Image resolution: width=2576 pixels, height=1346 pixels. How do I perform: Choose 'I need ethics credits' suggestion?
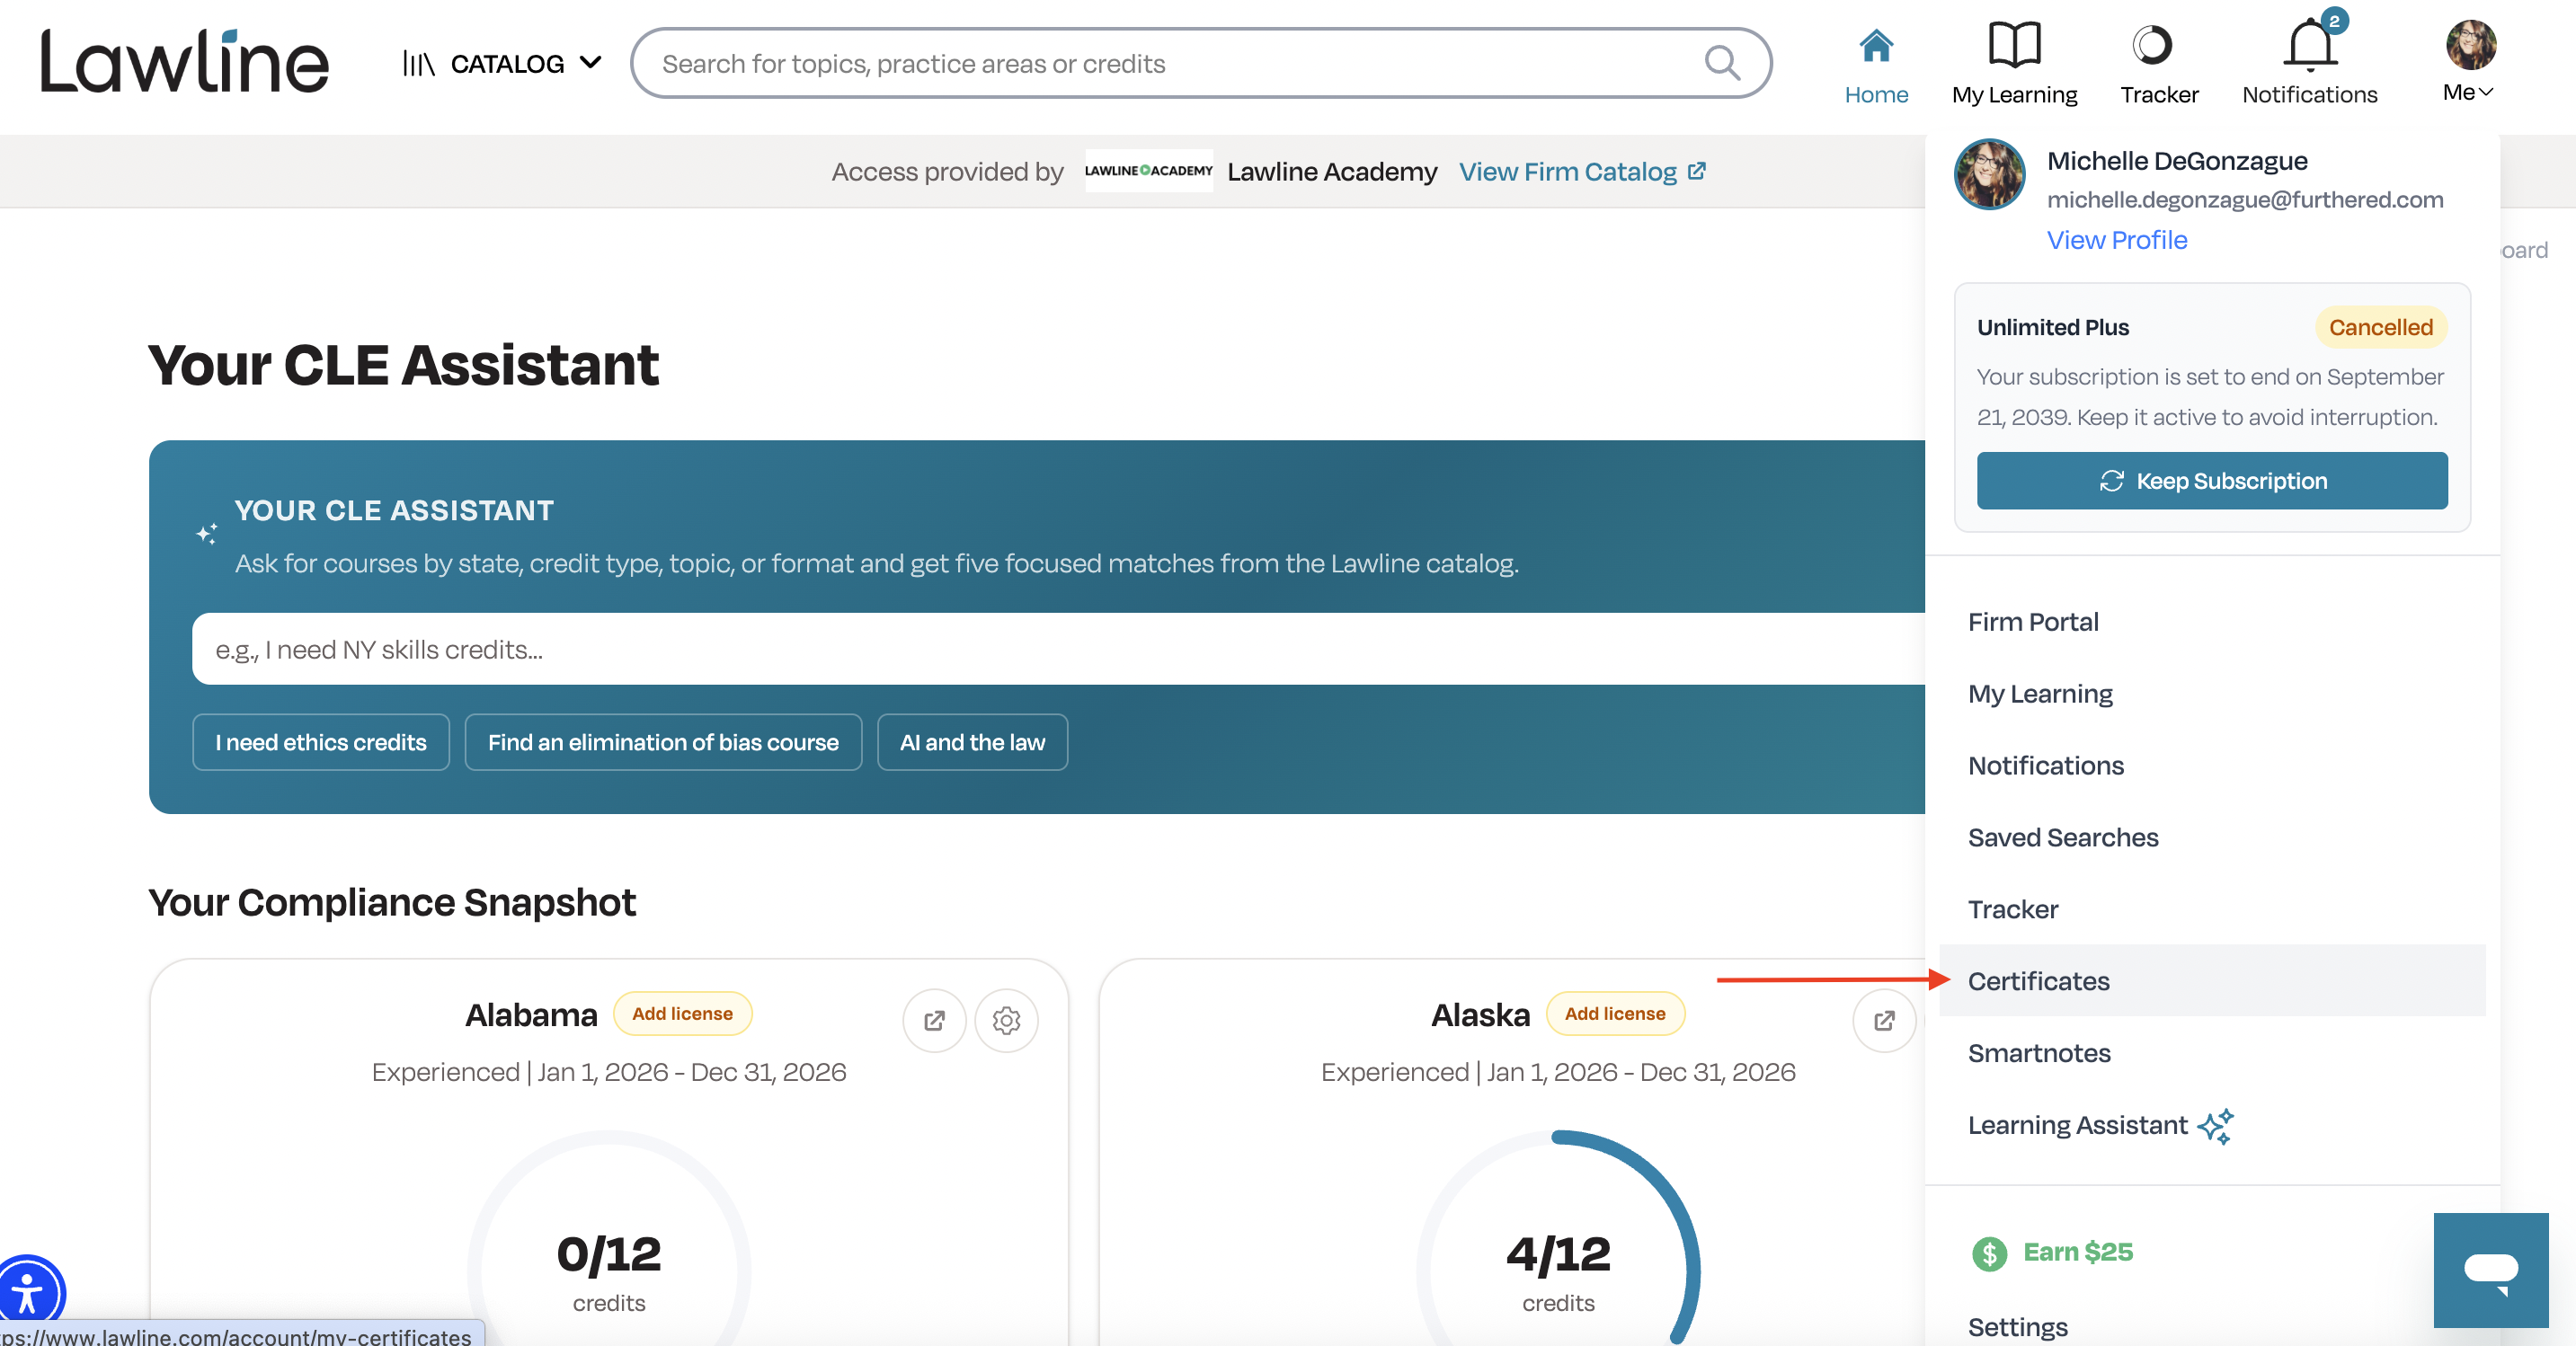pyautogui.click(x=321, y=742)
